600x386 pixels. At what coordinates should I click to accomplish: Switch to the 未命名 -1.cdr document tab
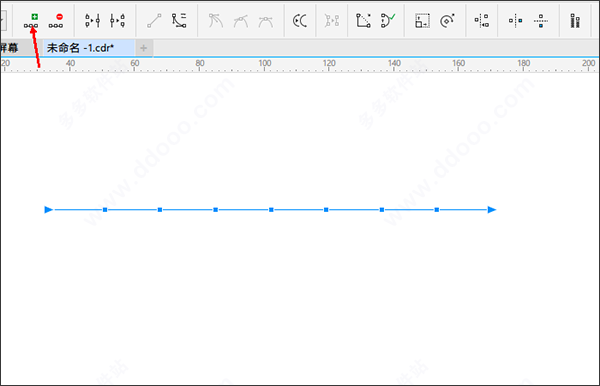coord(81,48)
